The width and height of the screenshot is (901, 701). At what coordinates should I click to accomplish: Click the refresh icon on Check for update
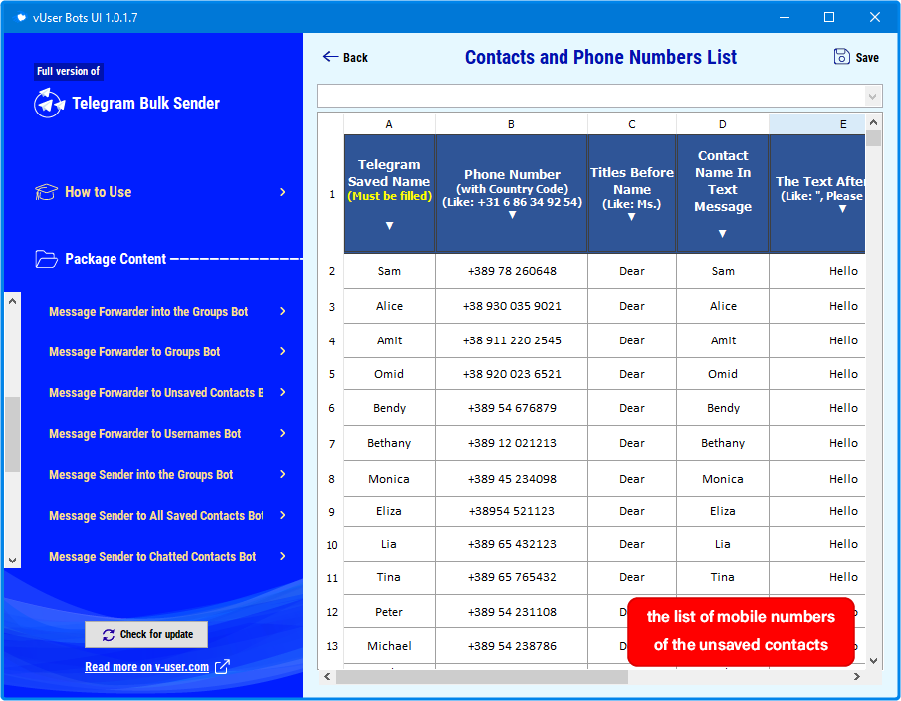109,634
